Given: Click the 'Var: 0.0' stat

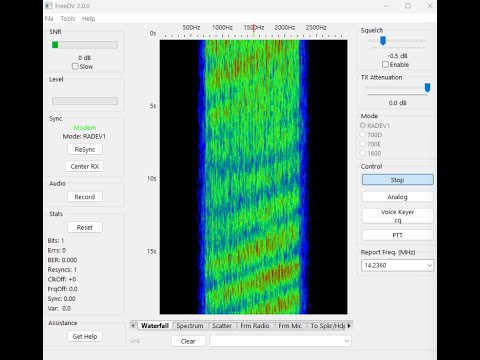Looking at the screenshot, I should pos(59,308).
